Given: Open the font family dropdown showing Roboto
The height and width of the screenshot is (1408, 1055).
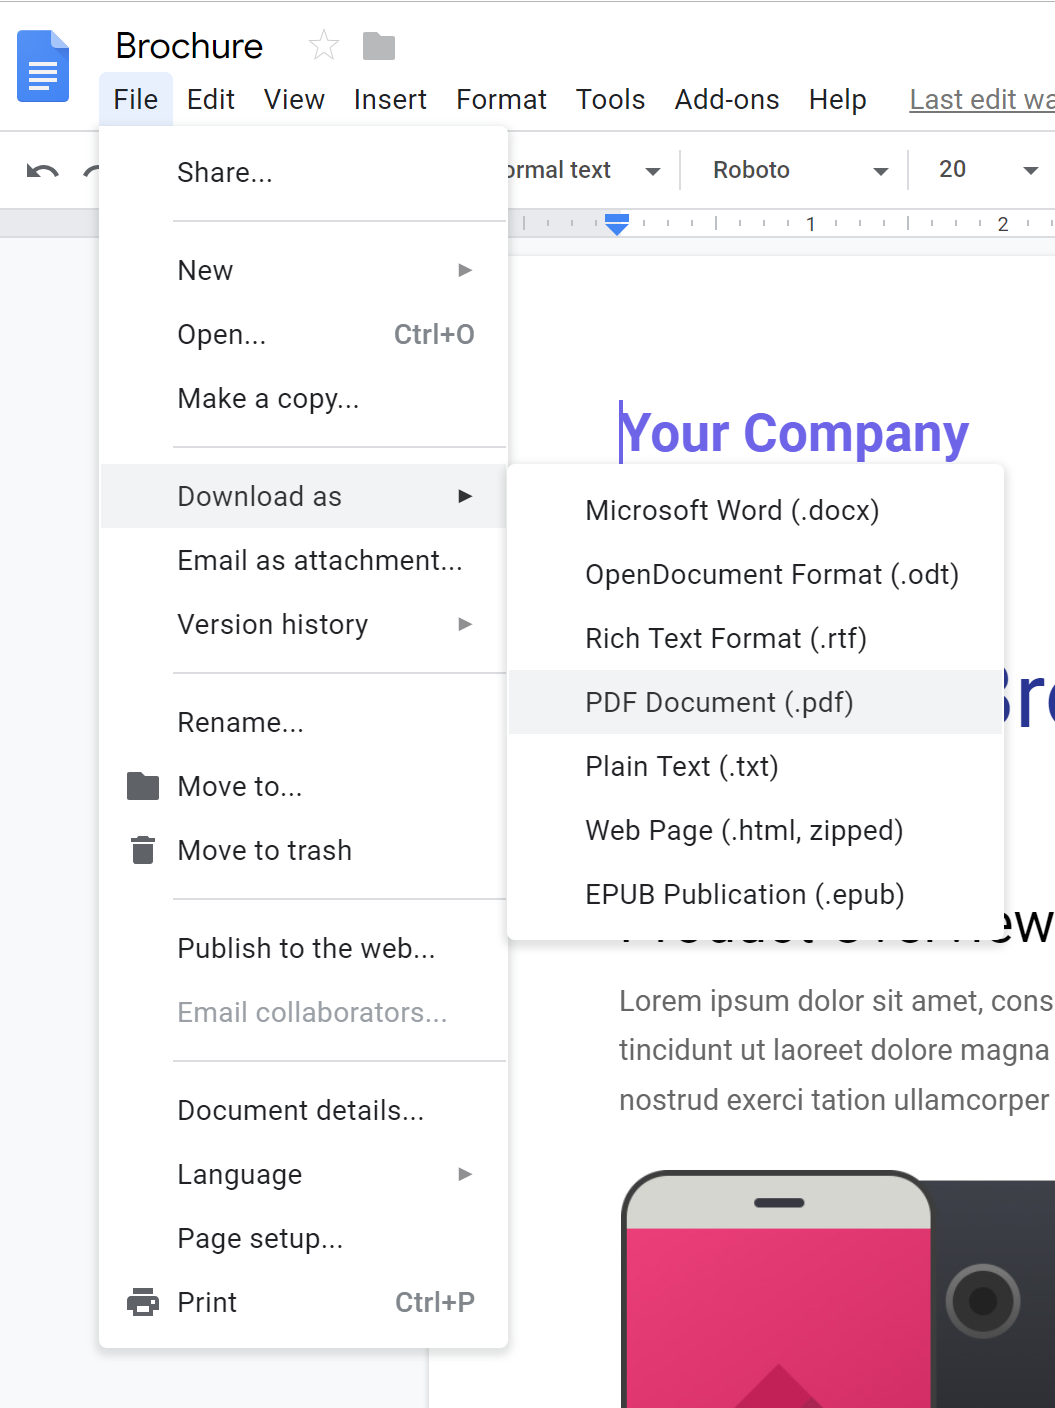Looking at the screenshot, I should (x=799, y=170).
